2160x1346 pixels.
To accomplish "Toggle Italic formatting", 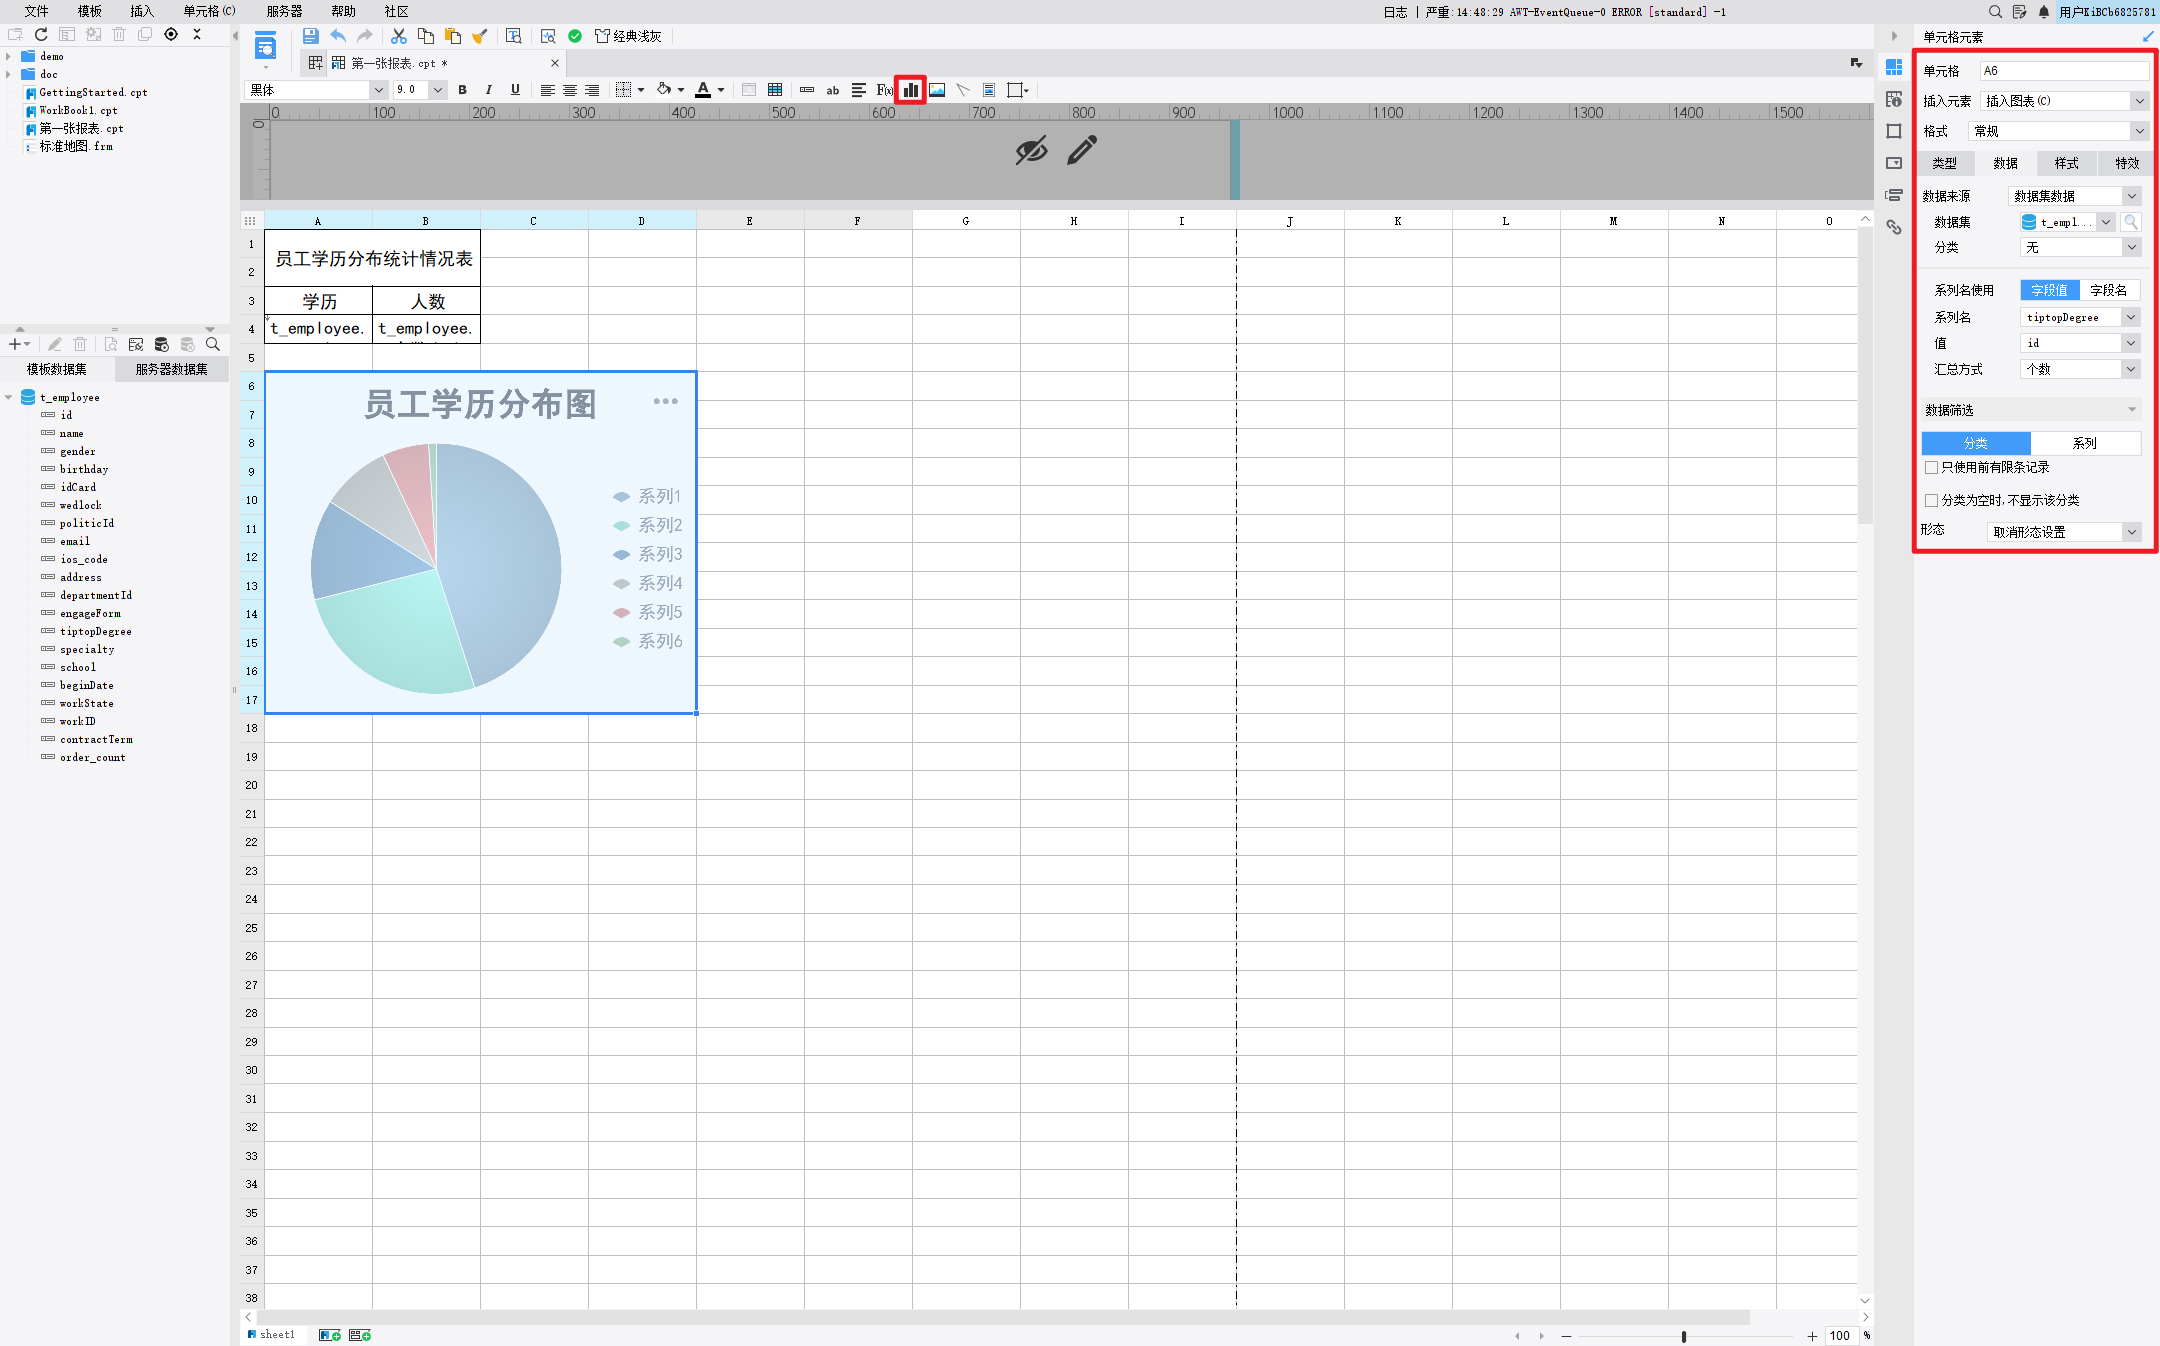I will (489, 90).
